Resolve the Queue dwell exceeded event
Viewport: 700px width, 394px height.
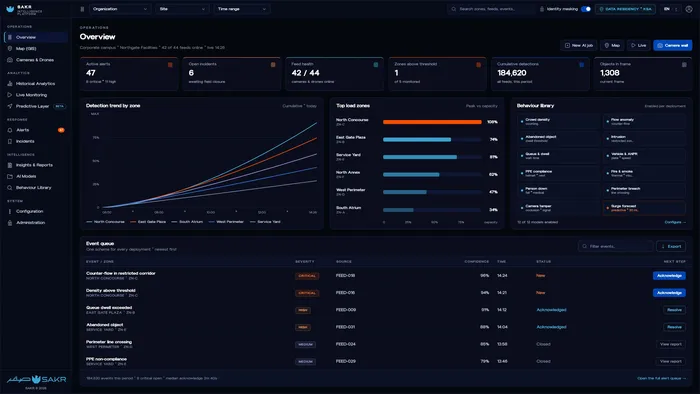click(x=674, y=310)
